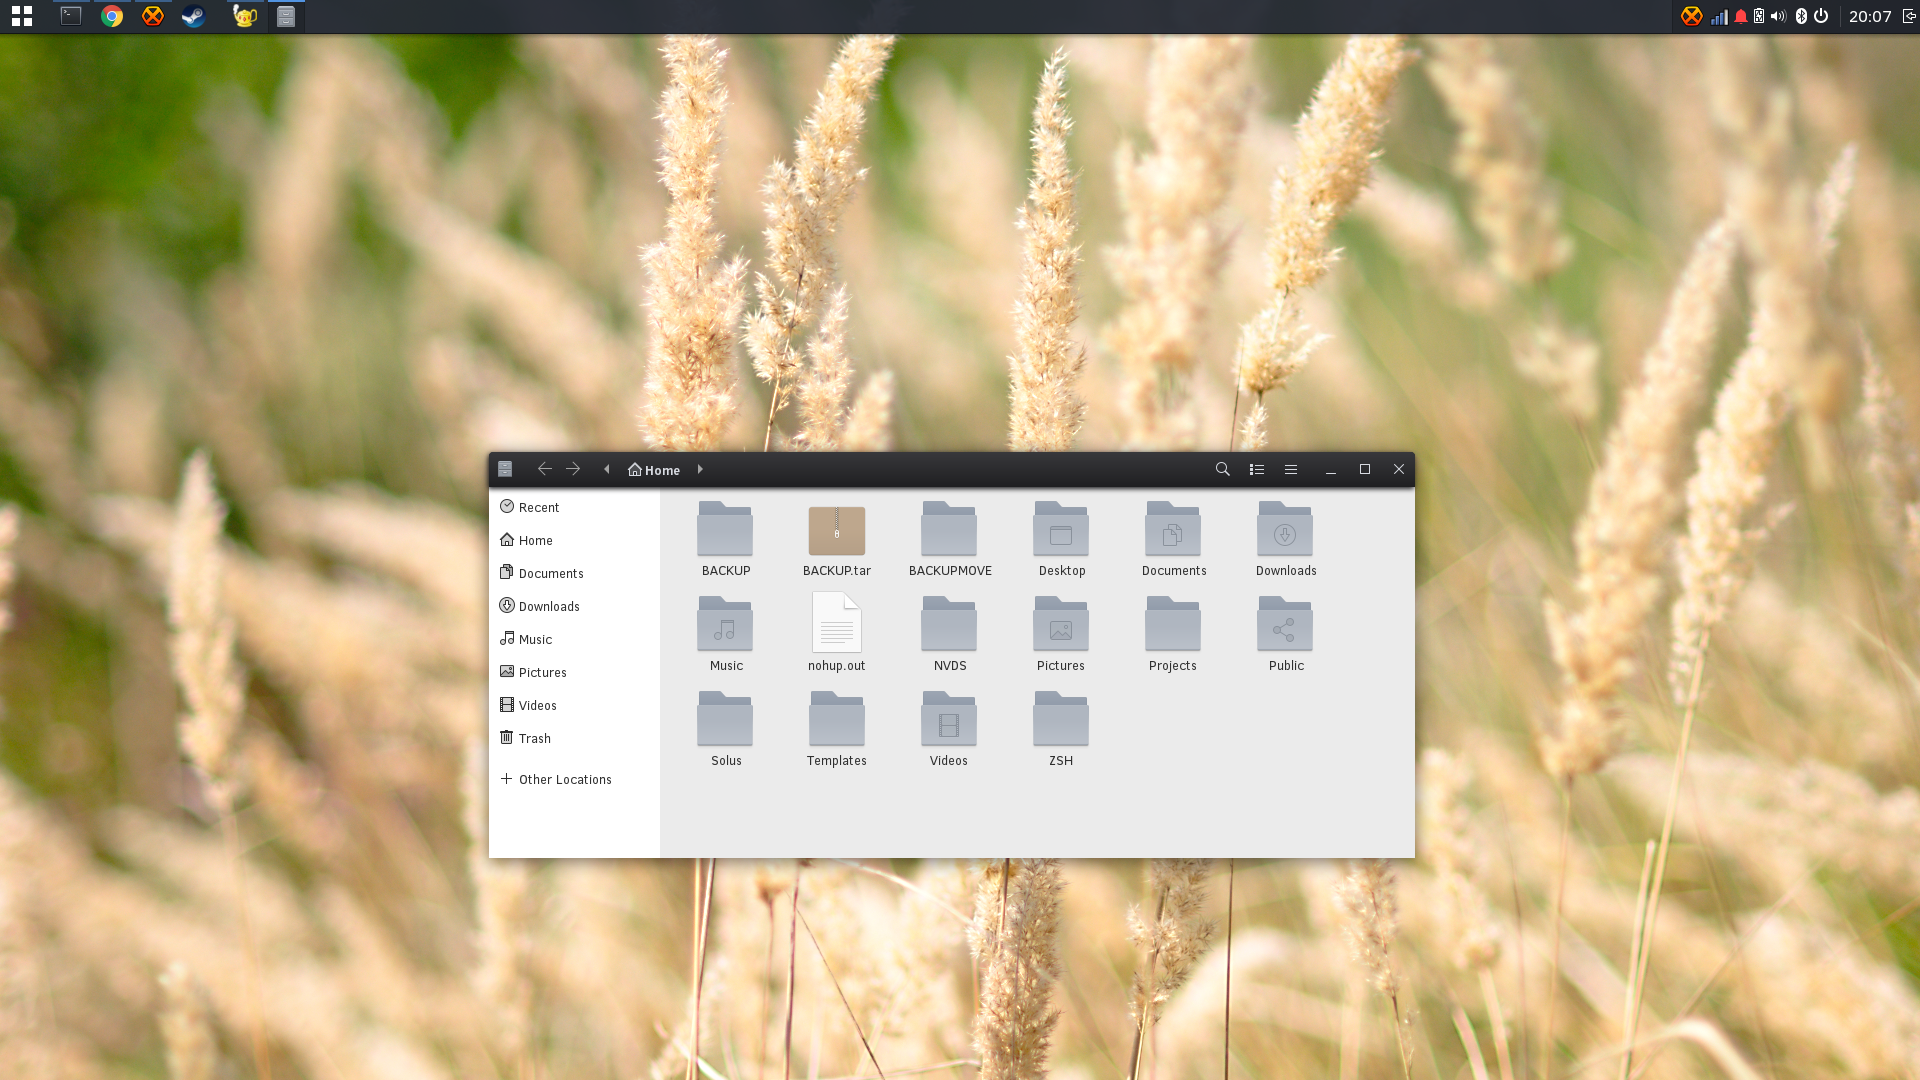Click right path bar scroll arrow
This screenshot has height=1080, width=1920.
click(x=700, y=469)
